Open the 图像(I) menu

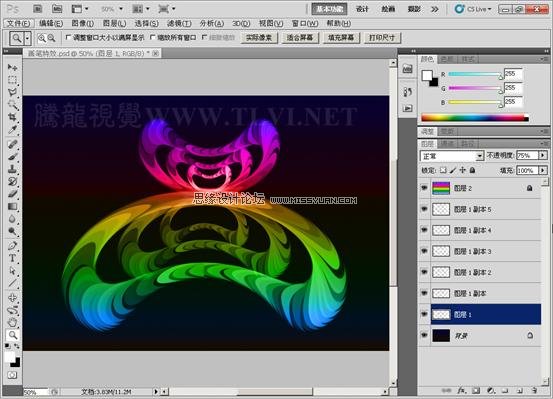pyautogui.click(x=83, y=24)
